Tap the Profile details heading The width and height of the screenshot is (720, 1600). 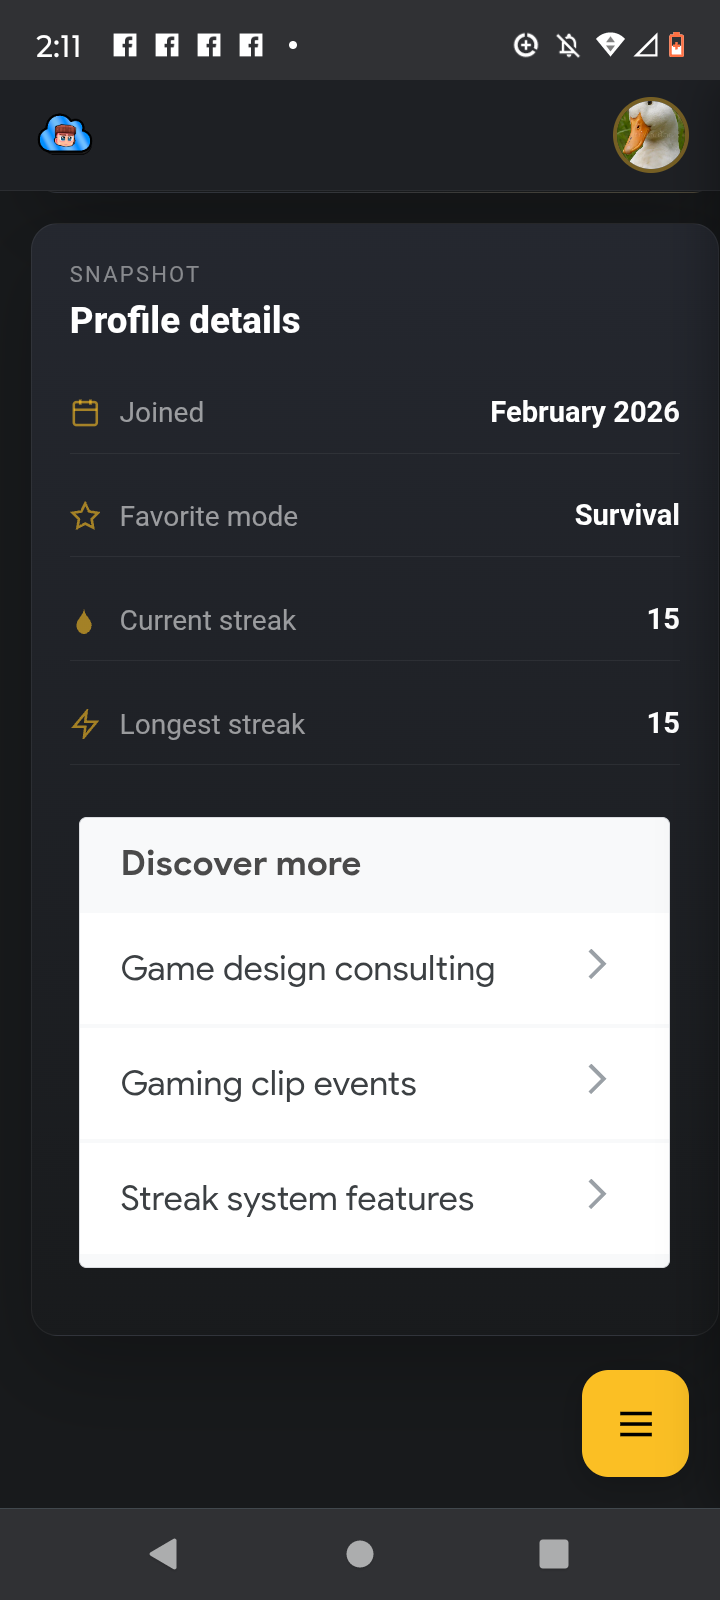[x=185, y=321]
